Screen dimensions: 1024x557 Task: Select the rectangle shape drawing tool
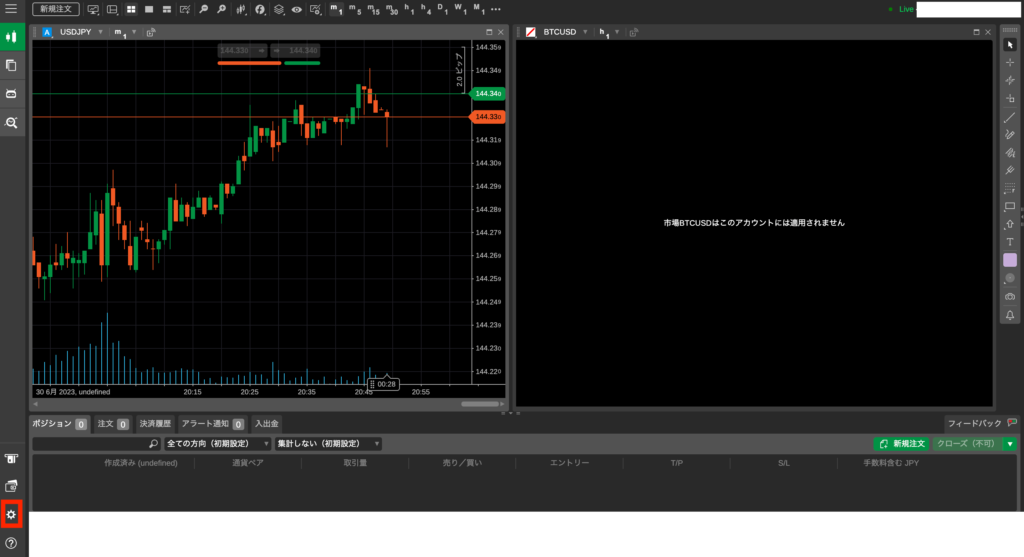tap(1009, 206)
